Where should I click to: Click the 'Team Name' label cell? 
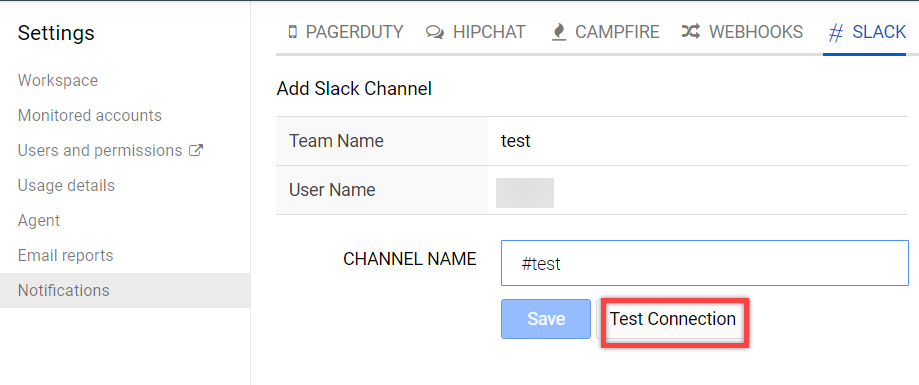(x=382, y=141)
